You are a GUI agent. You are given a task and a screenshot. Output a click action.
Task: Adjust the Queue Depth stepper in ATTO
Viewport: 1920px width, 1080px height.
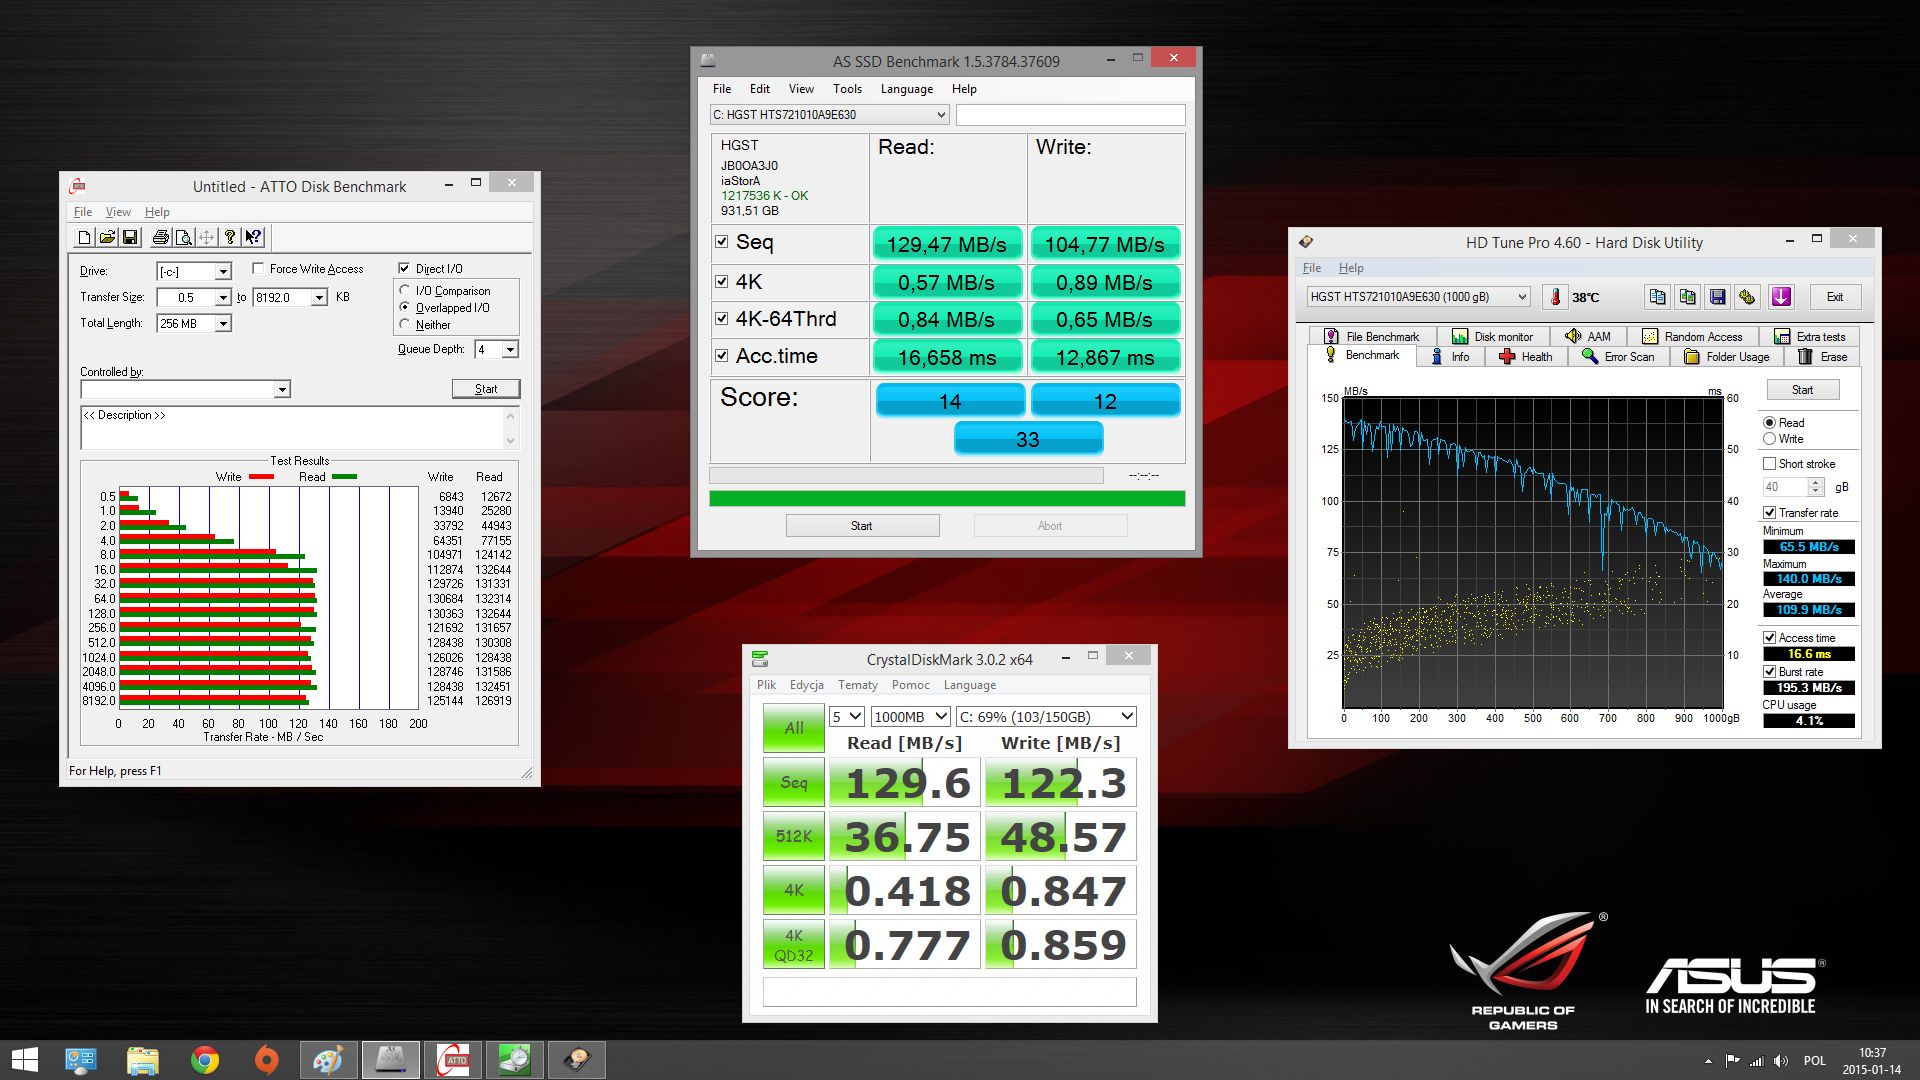point(509,349)
